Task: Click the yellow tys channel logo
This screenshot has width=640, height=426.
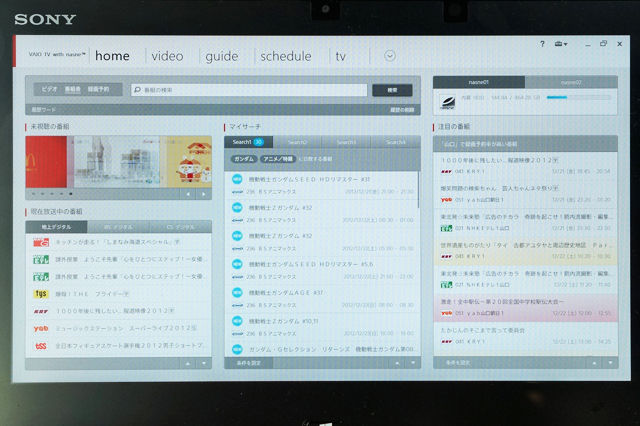Action: pyautogui.click(x=41, y=294)
